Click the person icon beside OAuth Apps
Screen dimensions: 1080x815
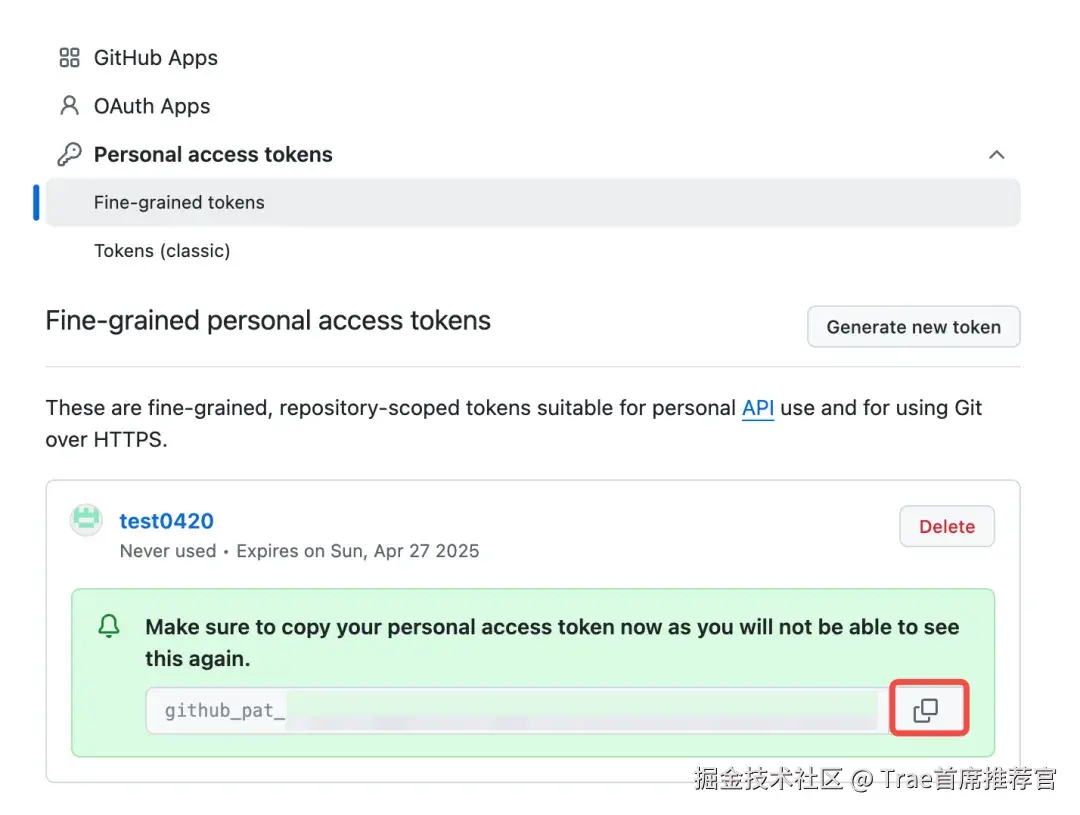pyautogui.click(x=70, y=105)
